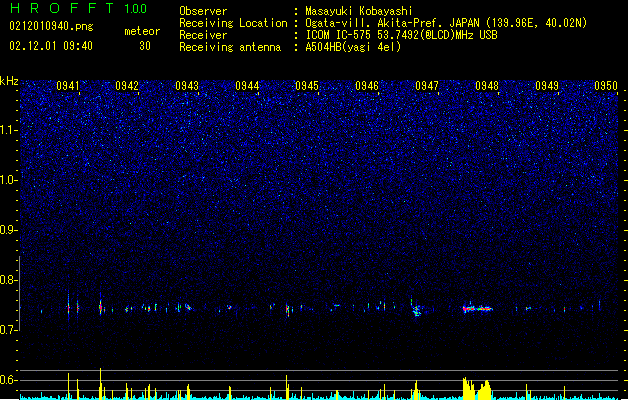Screen dimensions: 629x400
Task: Click the 0950 time marker
Action: (606, 85)
